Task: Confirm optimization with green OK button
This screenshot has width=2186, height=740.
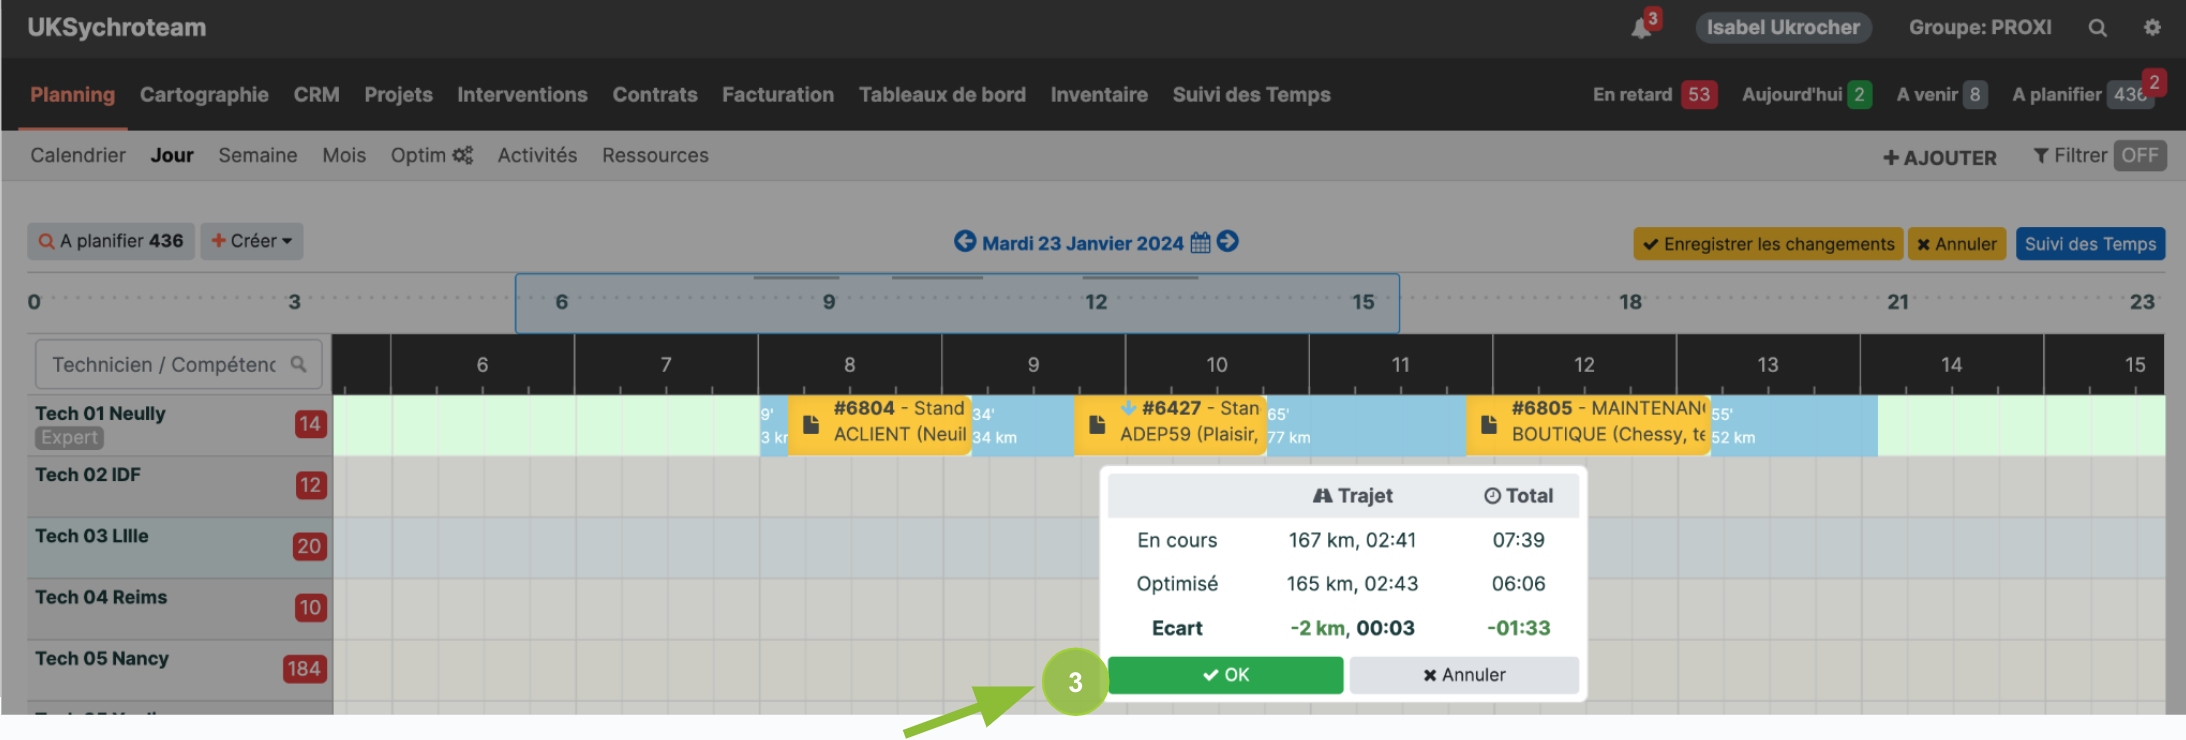Action: point(1225,675)
